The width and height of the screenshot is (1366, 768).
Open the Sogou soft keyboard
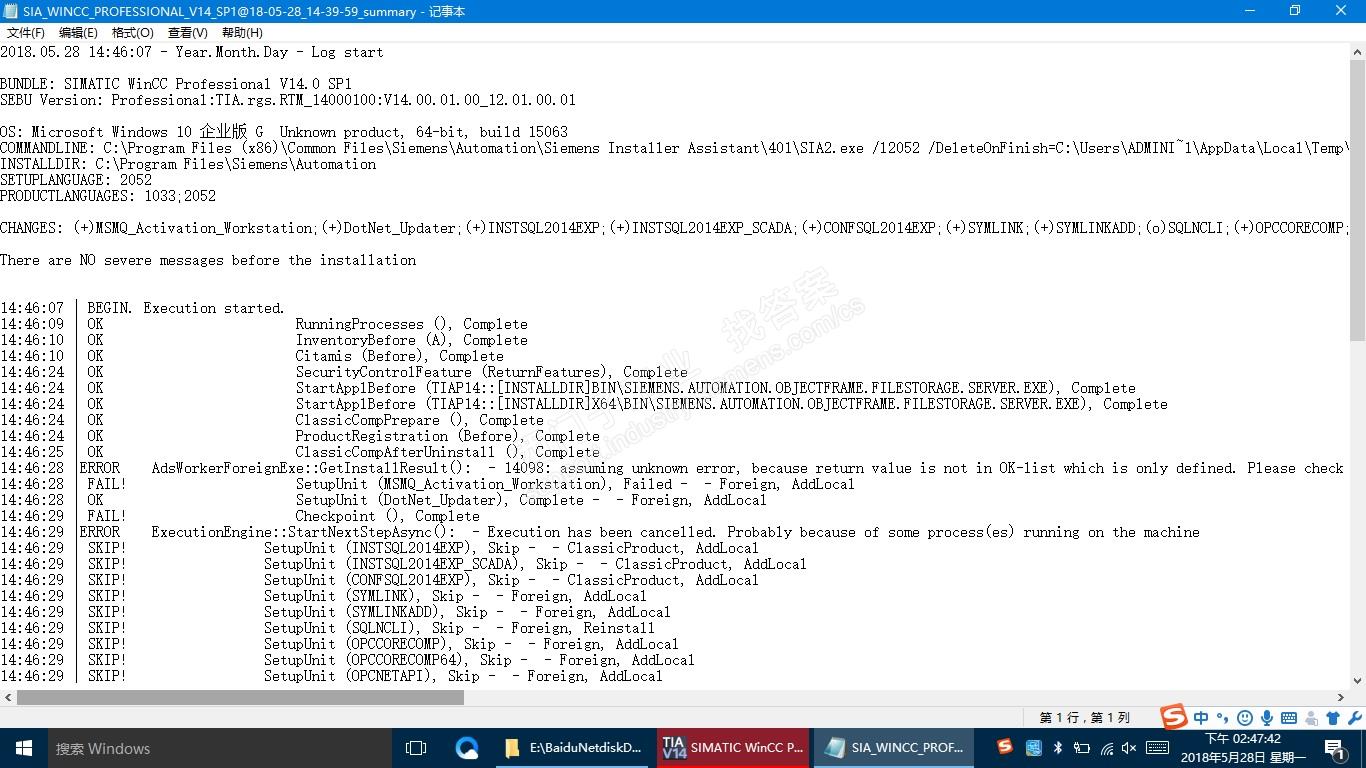click(1289, 717)
